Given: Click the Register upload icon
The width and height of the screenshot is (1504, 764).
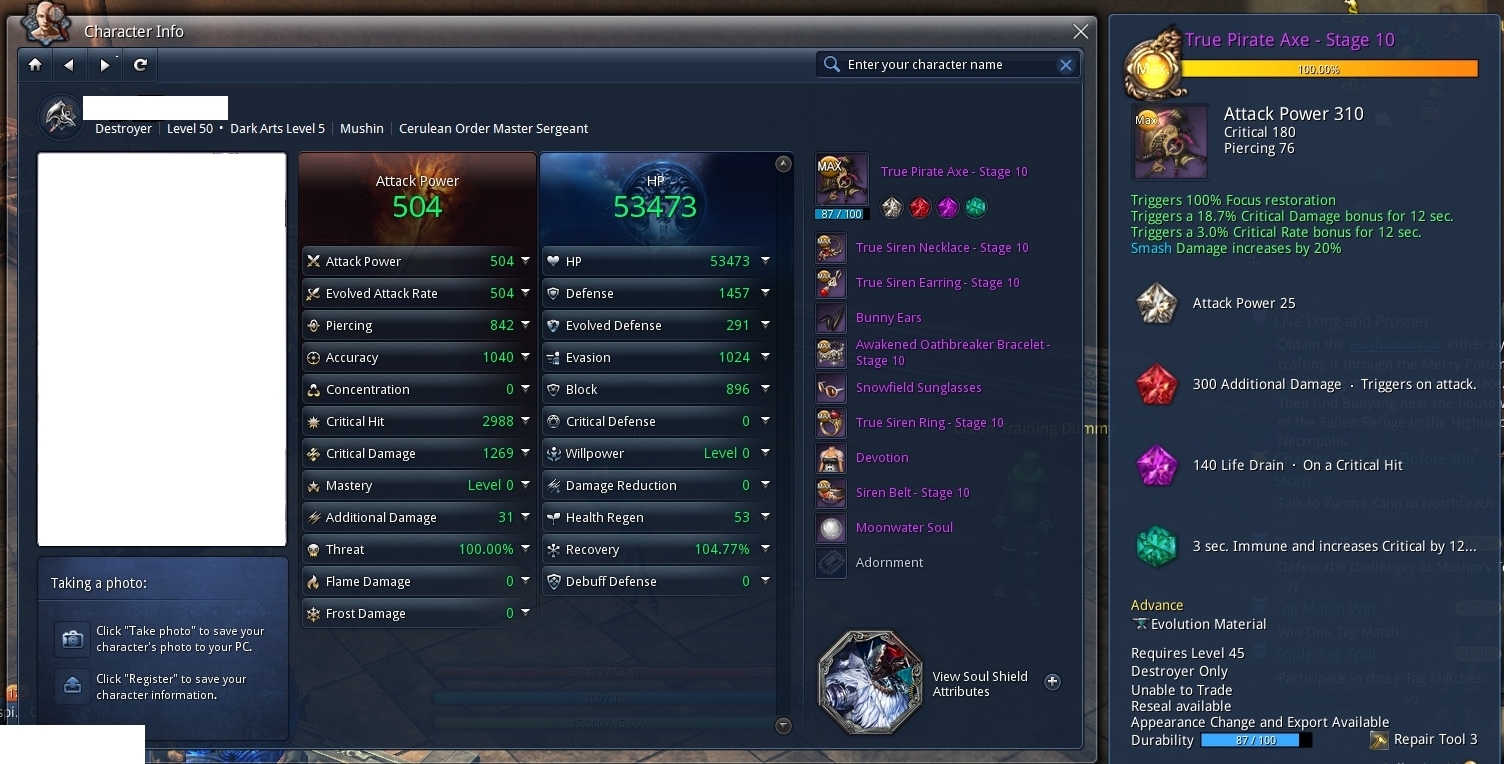Looking at the screenshot, I should (x=72, y=686).
